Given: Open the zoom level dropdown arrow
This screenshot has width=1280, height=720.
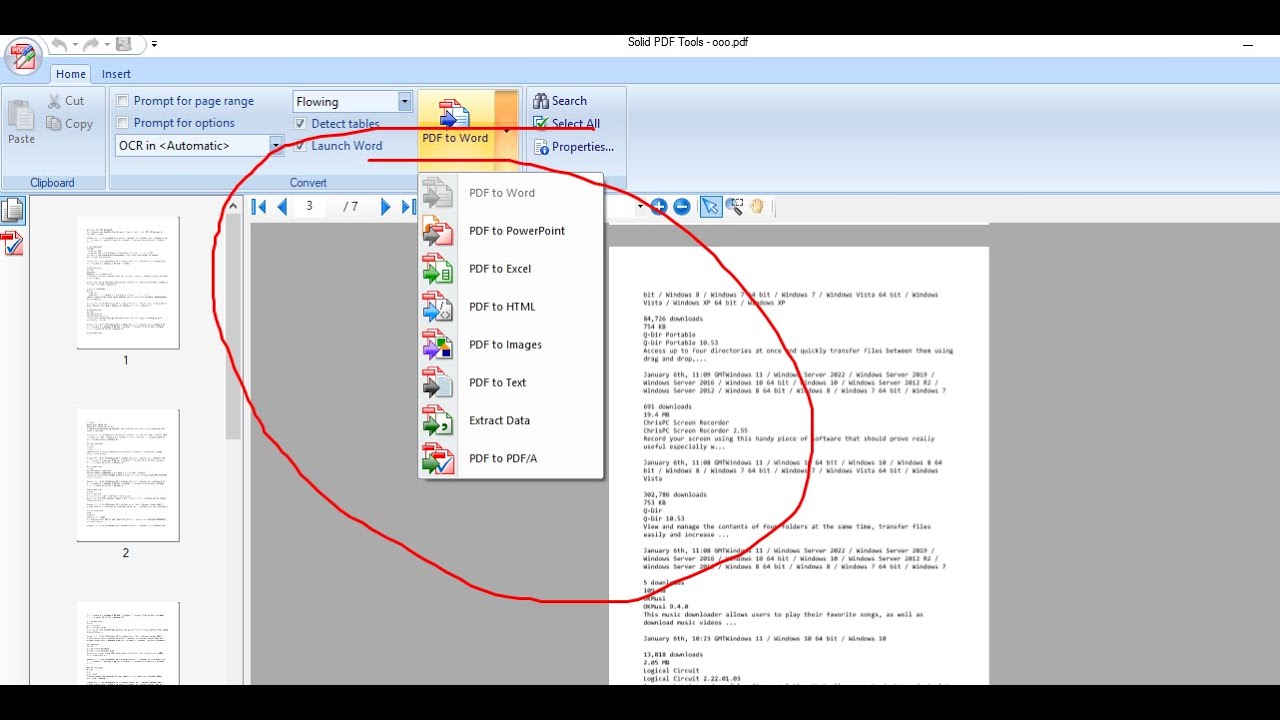Looking at the screenshot, I should (640, 207).
